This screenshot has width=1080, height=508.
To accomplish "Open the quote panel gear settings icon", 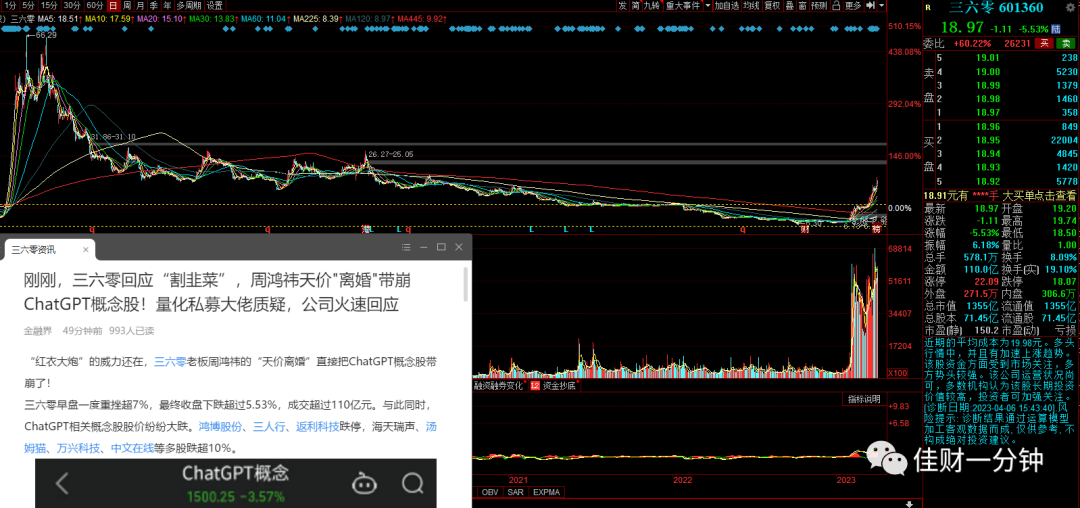I will point(1072,6).
